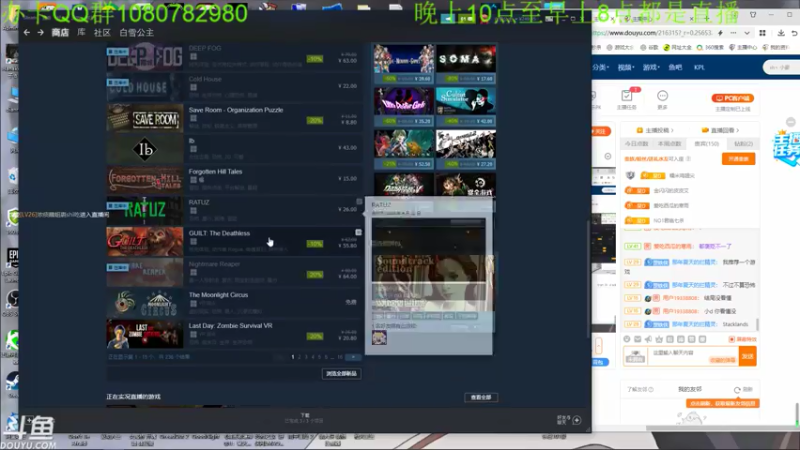Click the orange 发送 send button
Image resolution: width=800 pixels, height=450 pixels.
747,356
